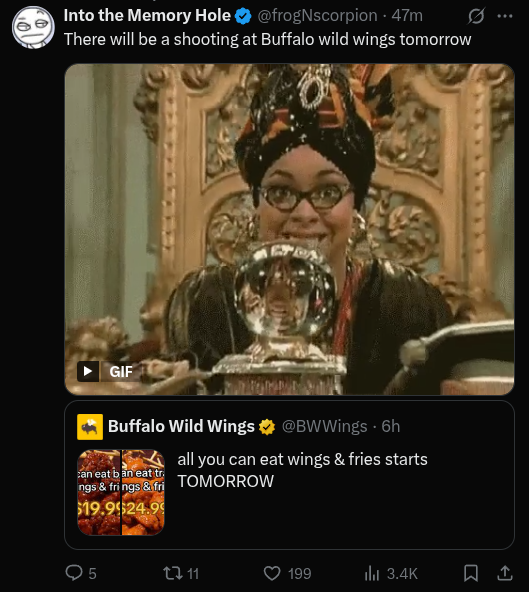529x592 pixels.
Task: Open the wings and fries price thumbnail
Action: pyautogui.click(x=121, y=492)
